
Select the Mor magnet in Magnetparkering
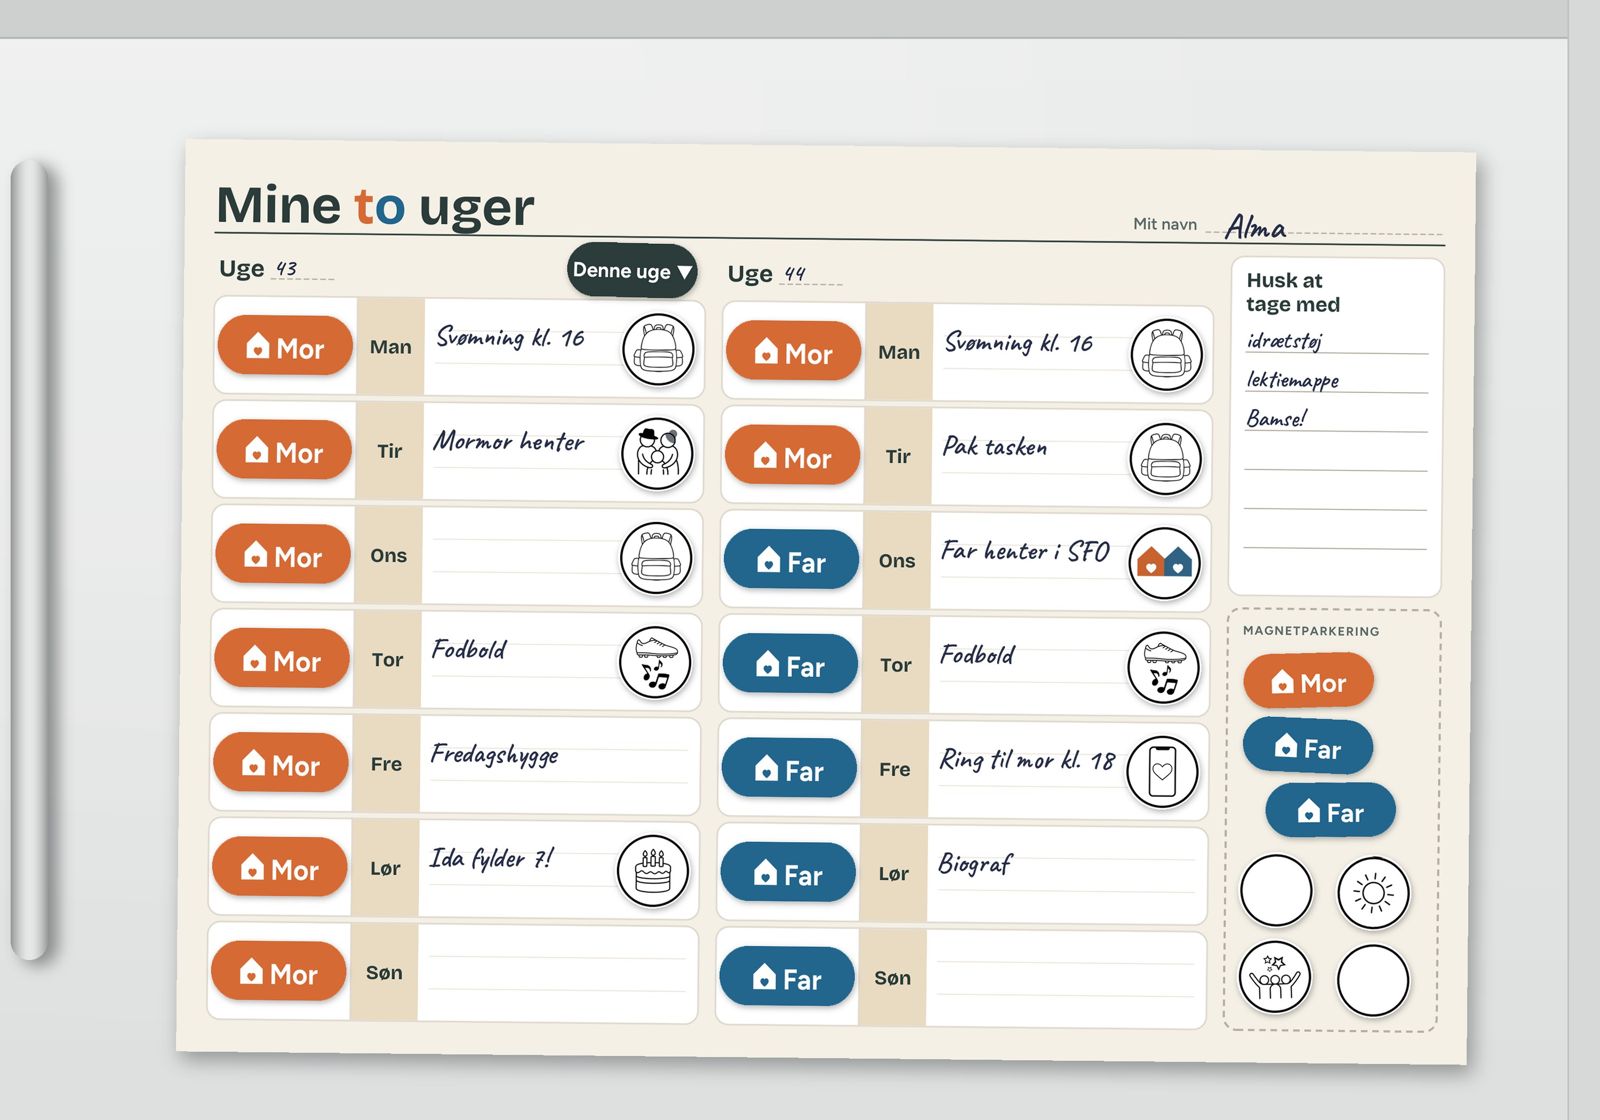pyautogui.click(x=1308, y=682)
